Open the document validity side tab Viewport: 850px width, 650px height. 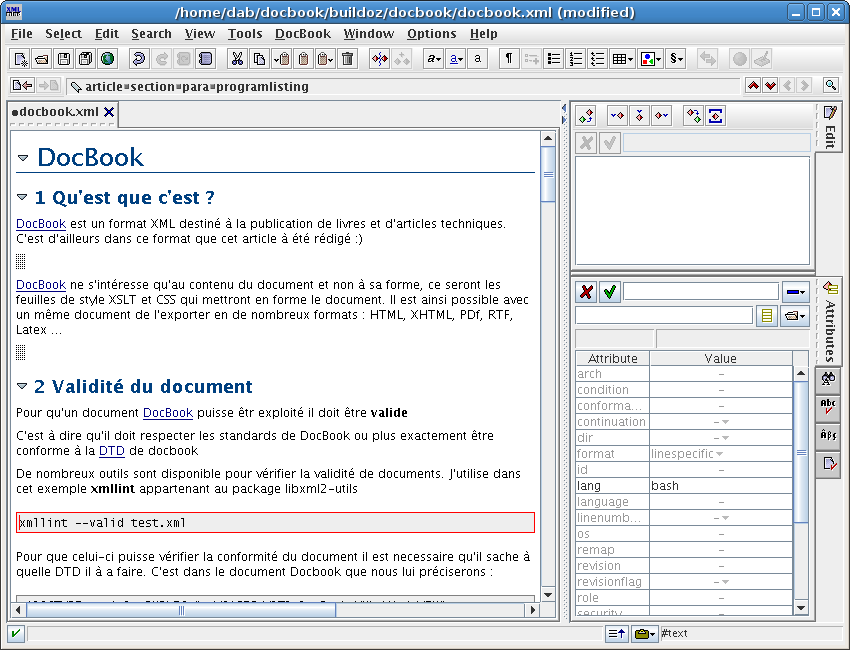coord(828,464)
